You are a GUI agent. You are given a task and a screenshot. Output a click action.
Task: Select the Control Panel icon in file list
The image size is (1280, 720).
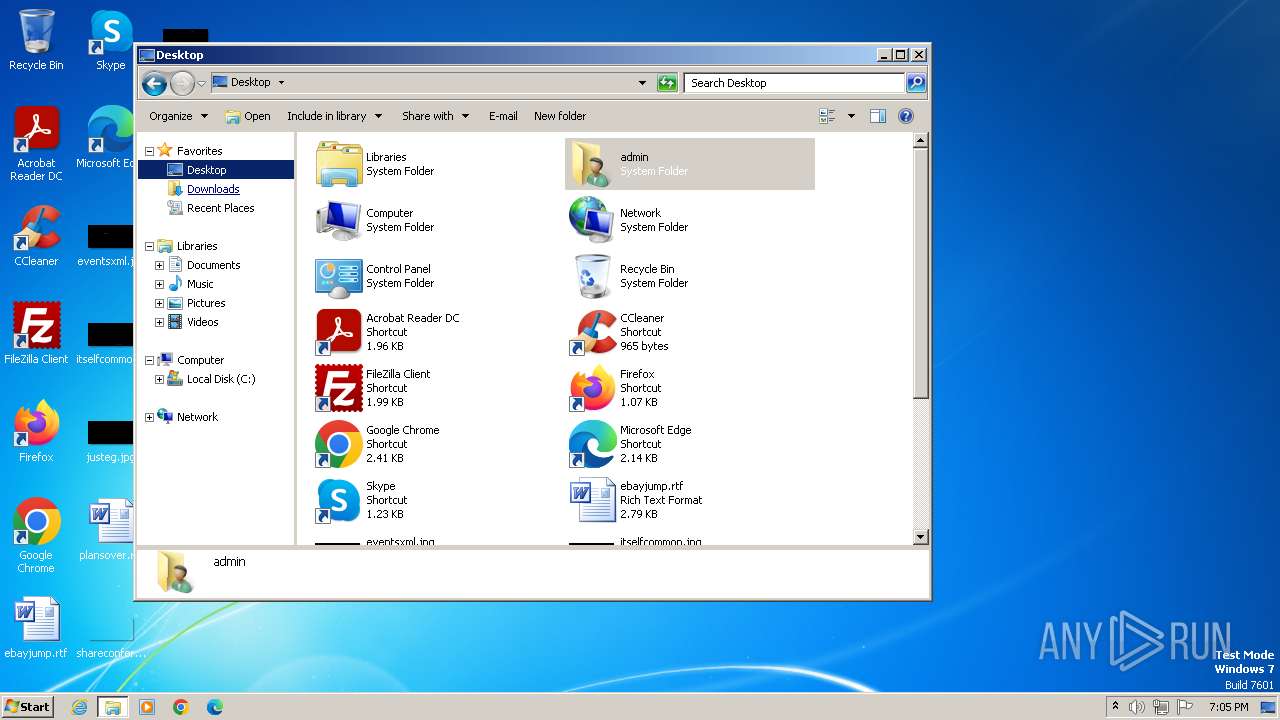click(339, 276)
